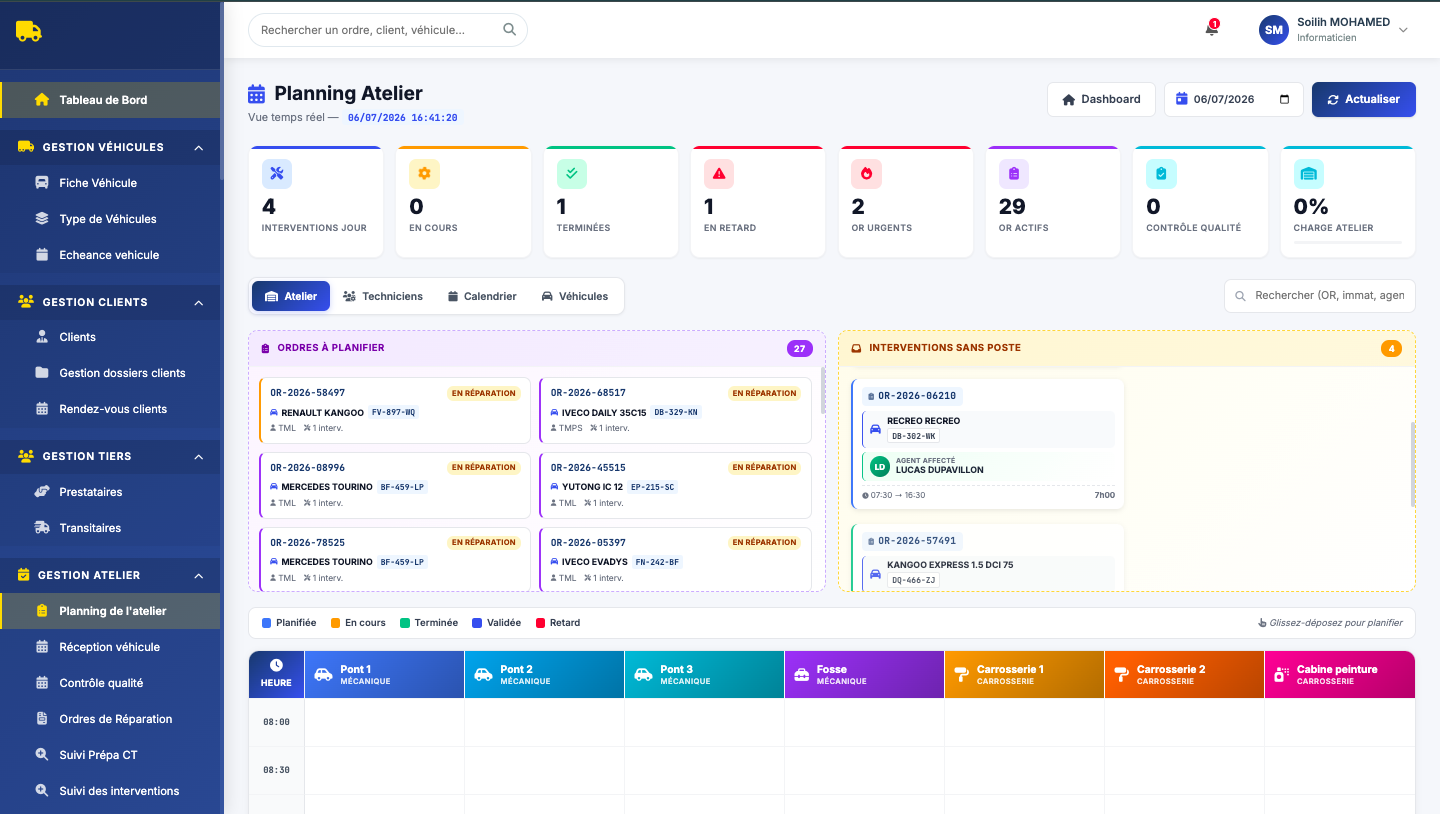Viewport: 1440px width, 814px height.
Task: Click the orange En cours legend swatch
Action: 336,623
